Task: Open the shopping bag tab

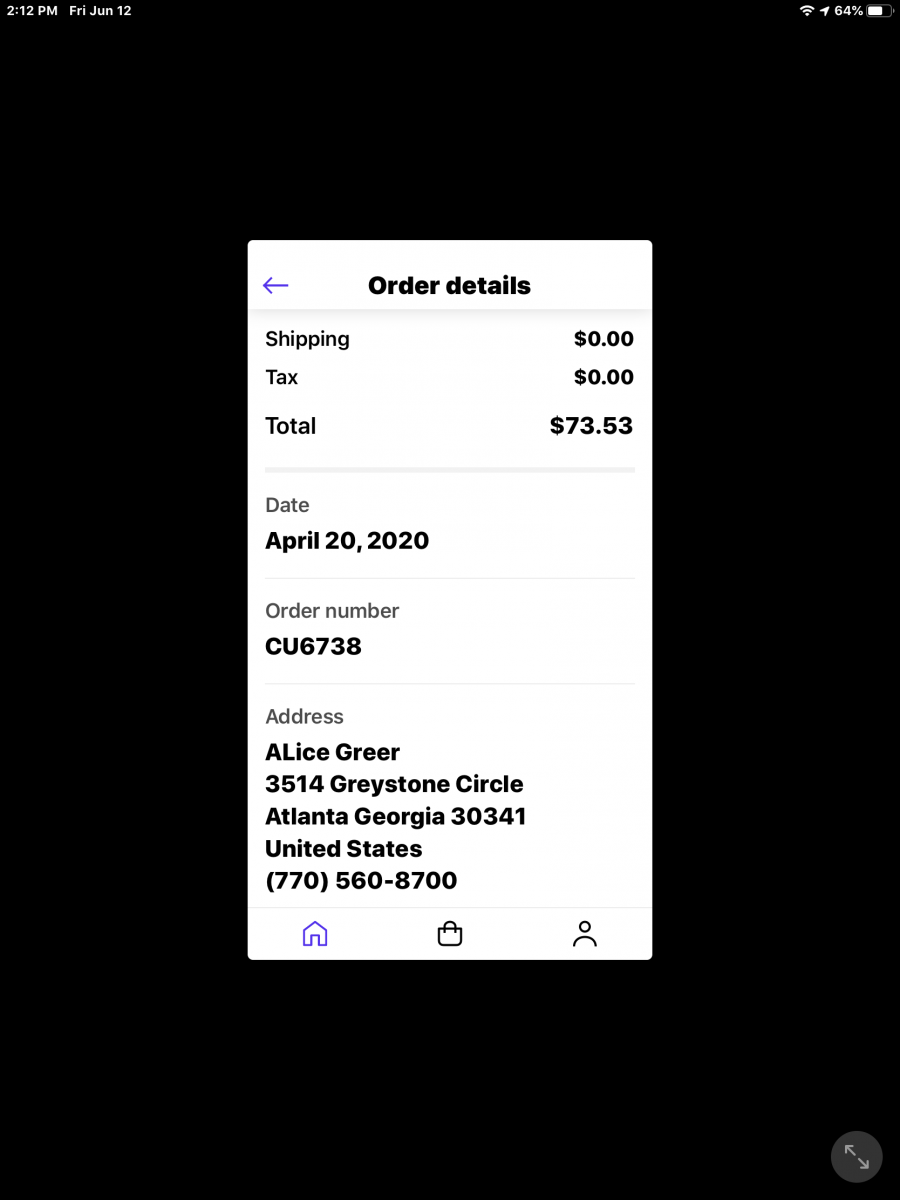Action: pyautogui.click(x=450, y=934)
